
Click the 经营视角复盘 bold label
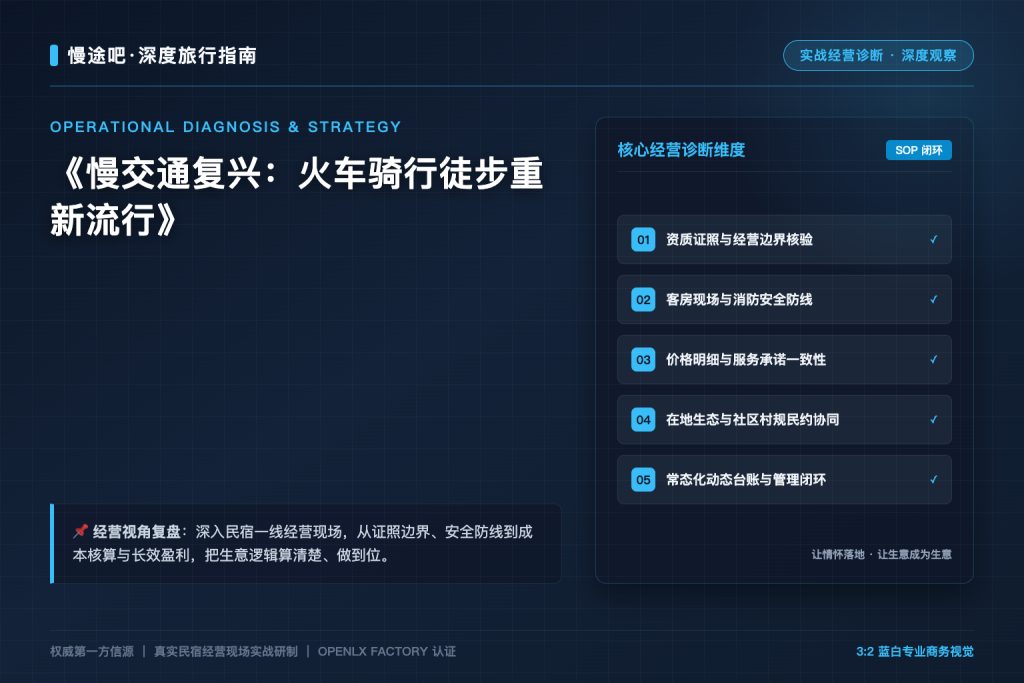click(136, 532)
